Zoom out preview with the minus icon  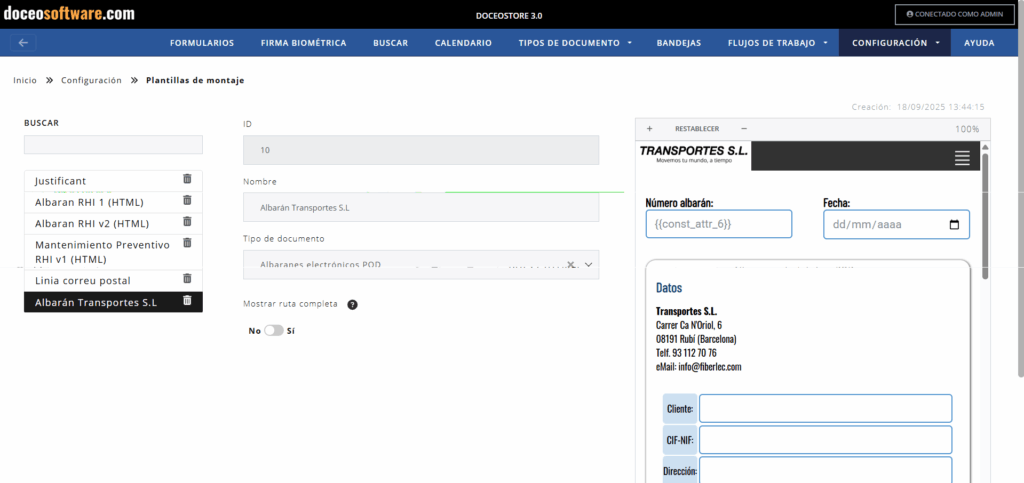pyautogui.click(x=743, y=129)
